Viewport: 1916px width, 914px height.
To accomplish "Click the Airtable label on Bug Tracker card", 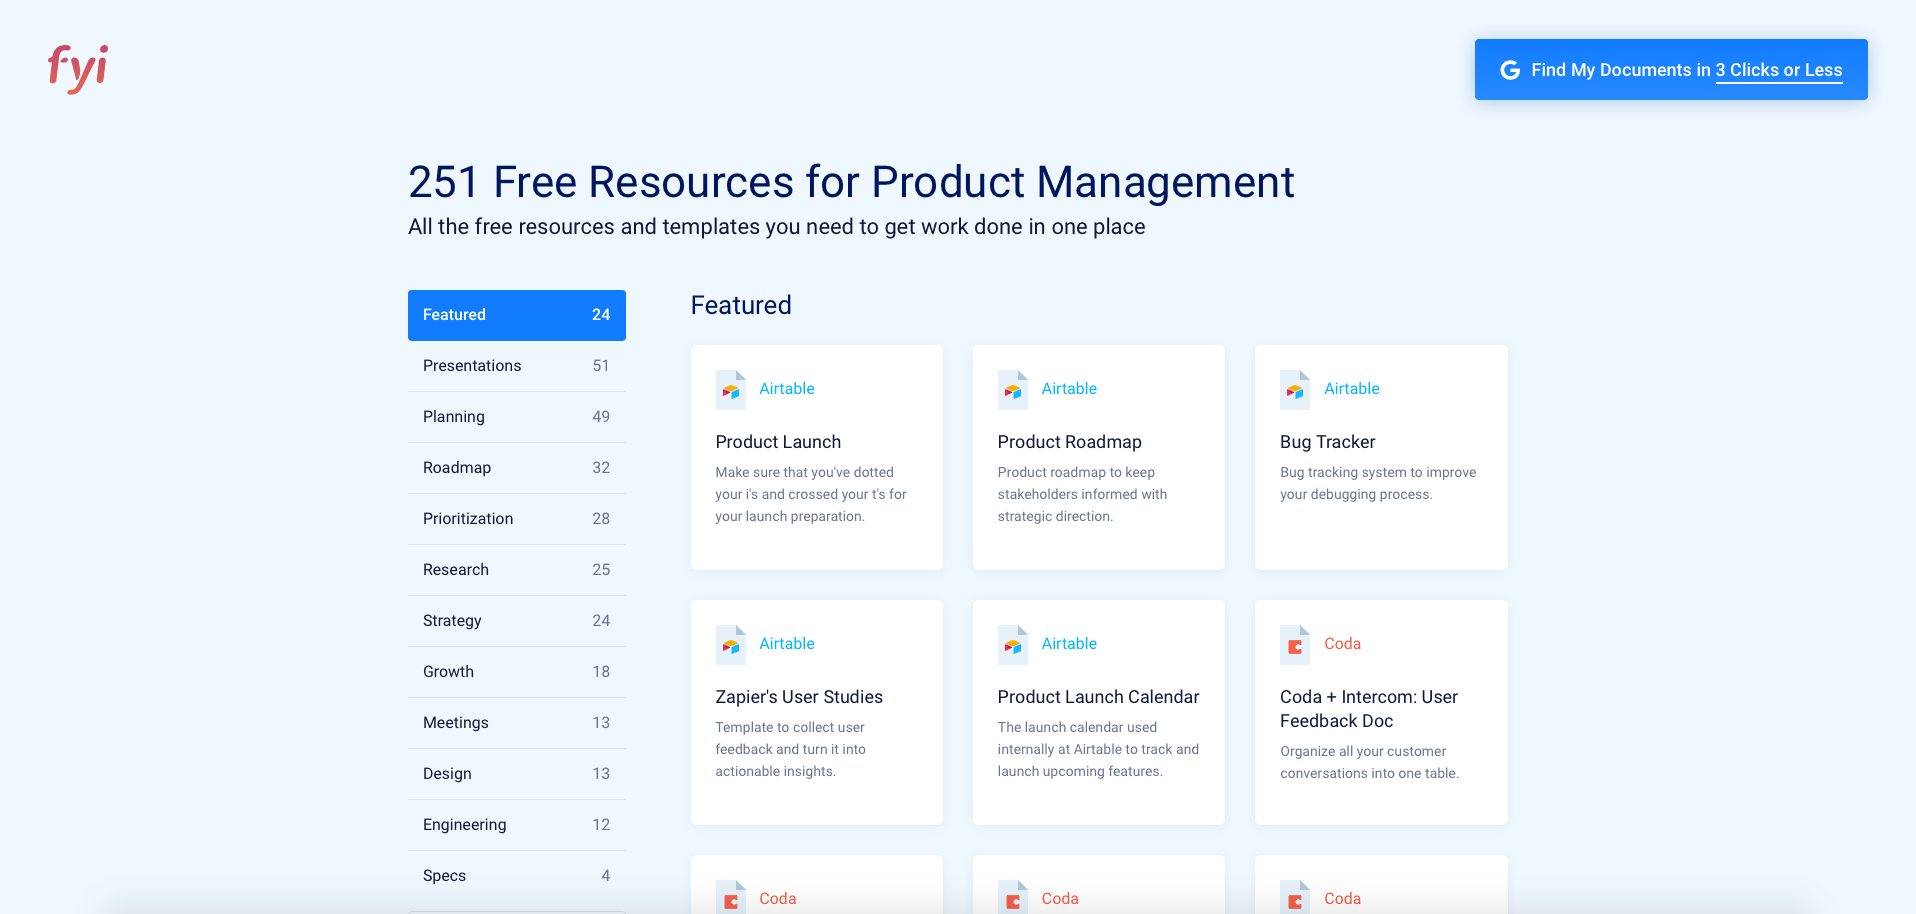I will 1352,389.
